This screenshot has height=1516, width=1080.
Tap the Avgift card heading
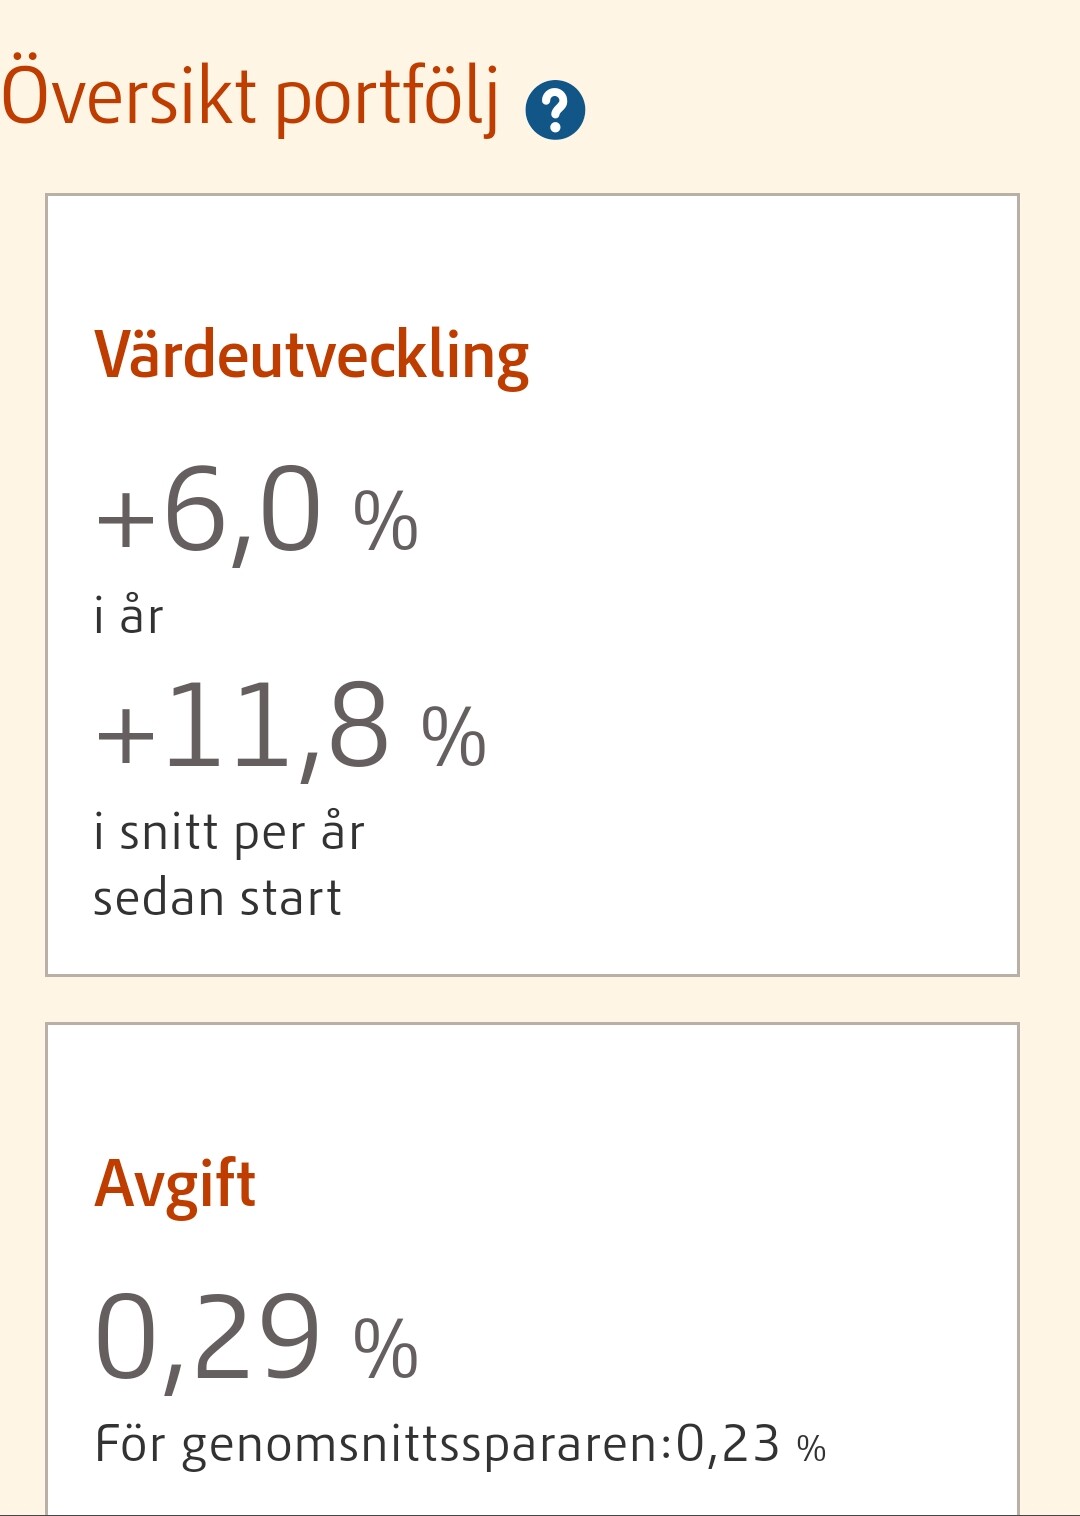175,1184
